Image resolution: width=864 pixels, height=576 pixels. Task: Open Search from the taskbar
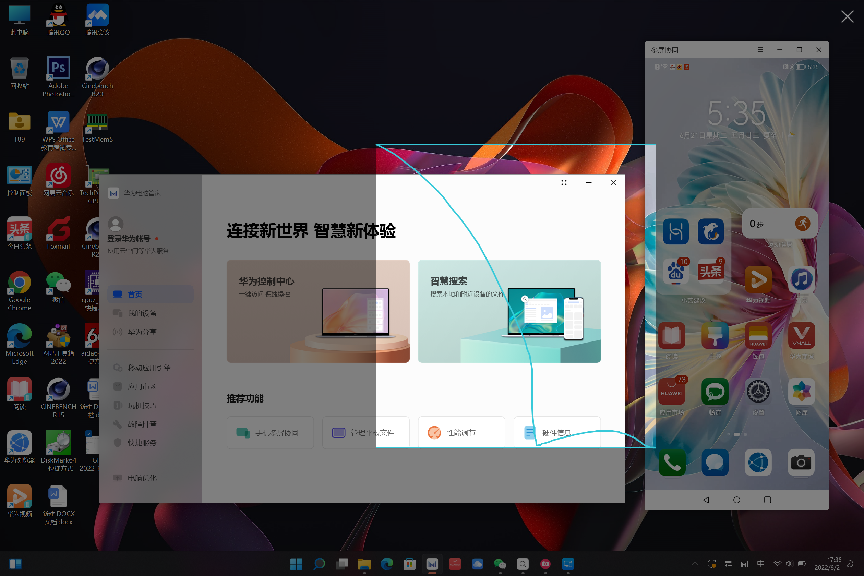pos(319,564)
